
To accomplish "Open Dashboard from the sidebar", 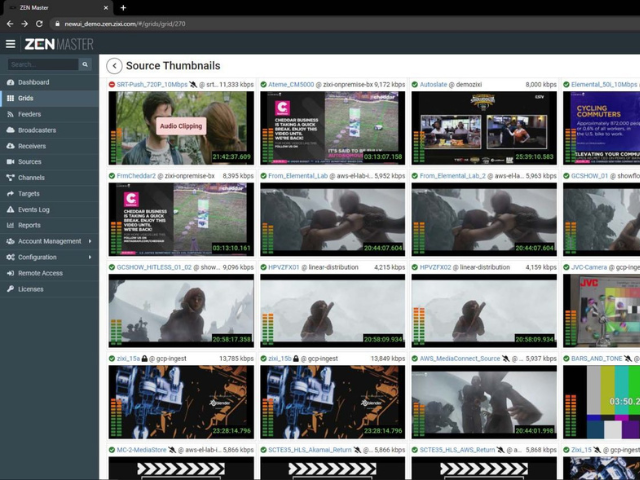I will [49, 82].
